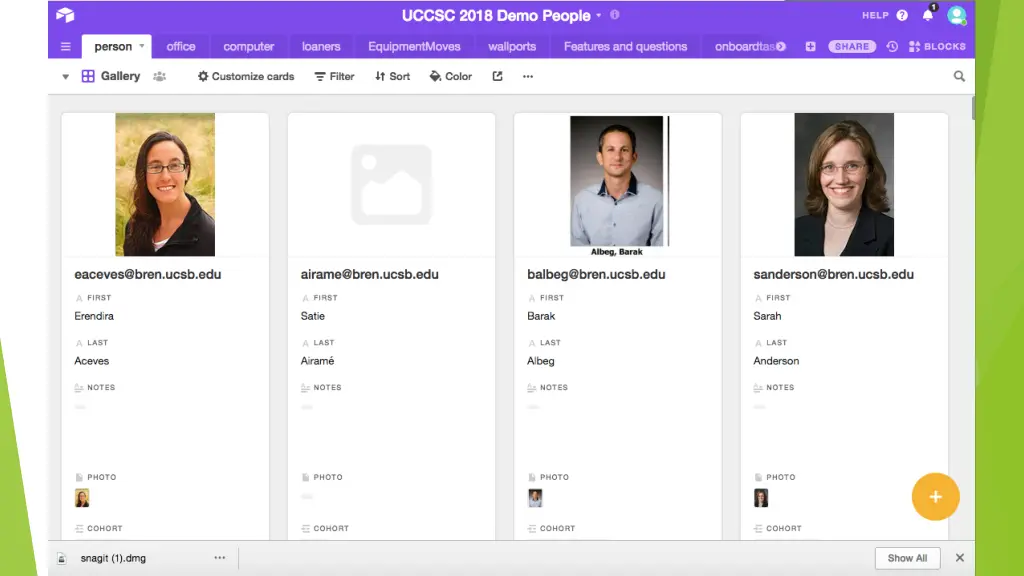Close the downloads bar

[x=959, y=558]
